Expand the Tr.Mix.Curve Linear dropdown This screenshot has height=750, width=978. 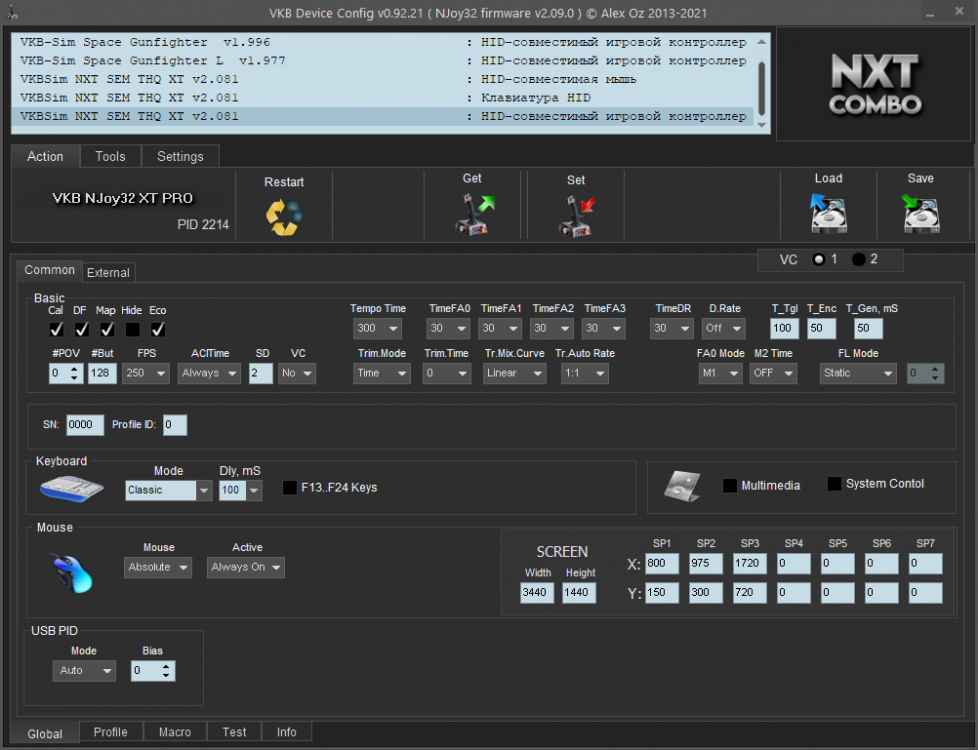tap(514, 373)
